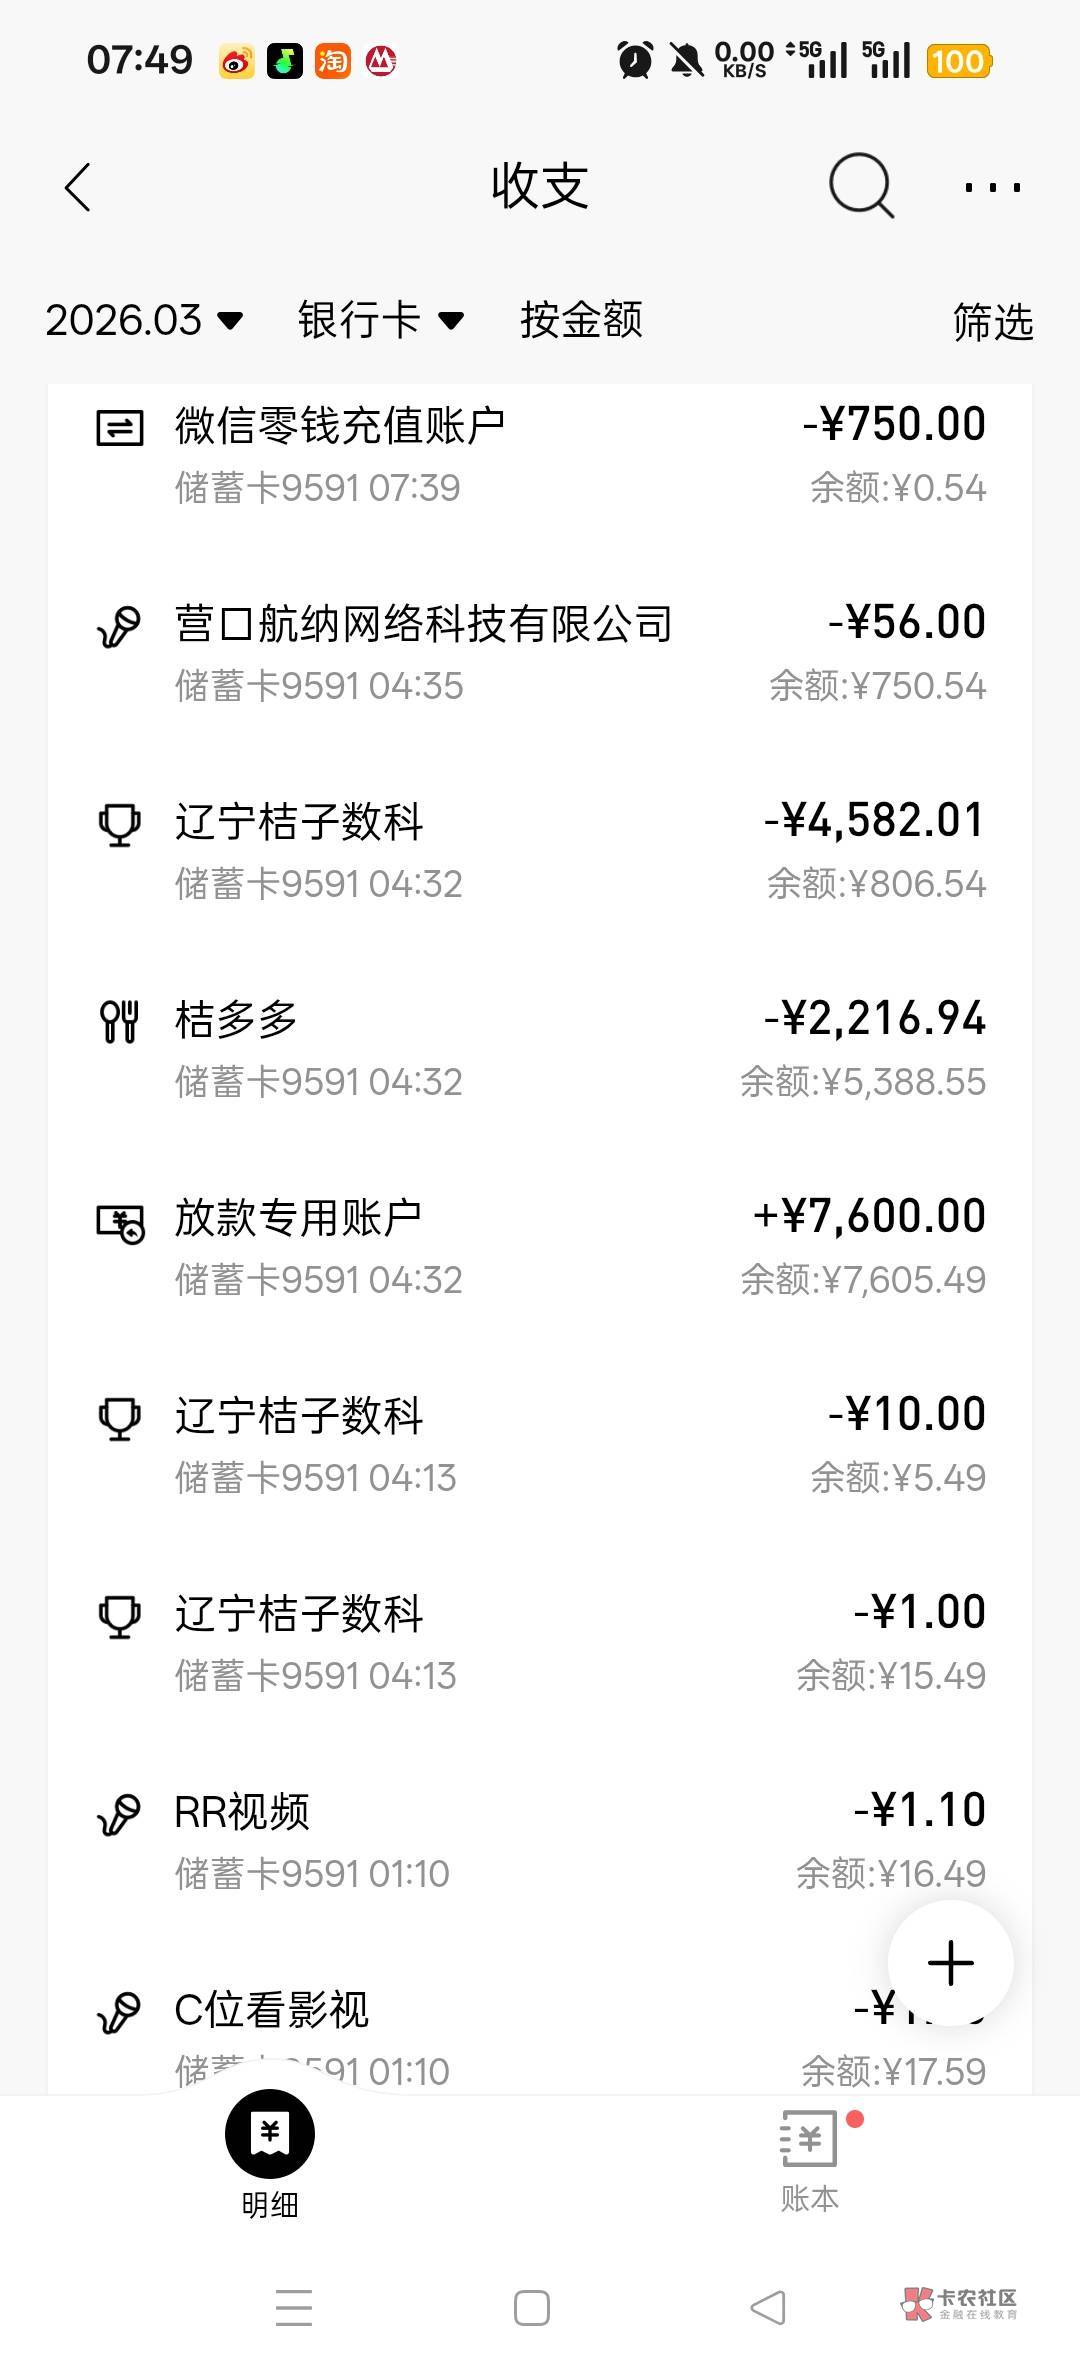The height and width of the screenshot is (2374, 1080).
Task: Tap the fork and knife icon beside 桔多多
Action: pos(119,1021)
